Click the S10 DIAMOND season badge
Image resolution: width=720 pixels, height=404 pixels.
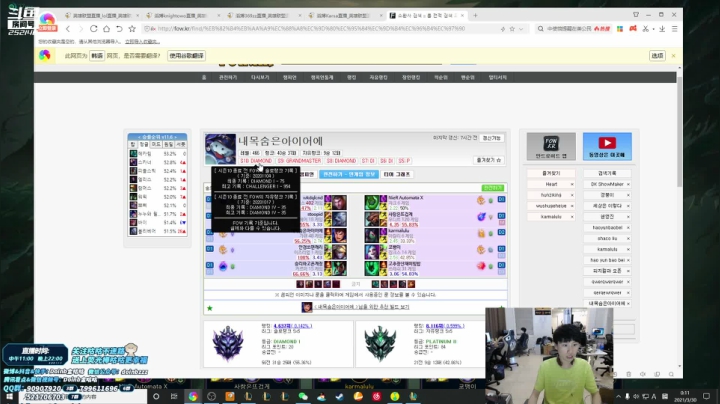click(x=256, y=161)
